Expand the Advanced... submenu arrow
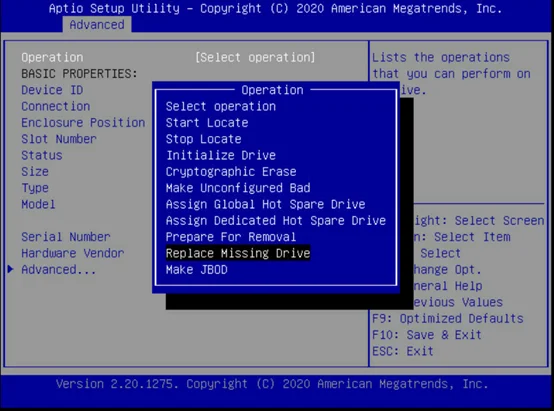 11,269
